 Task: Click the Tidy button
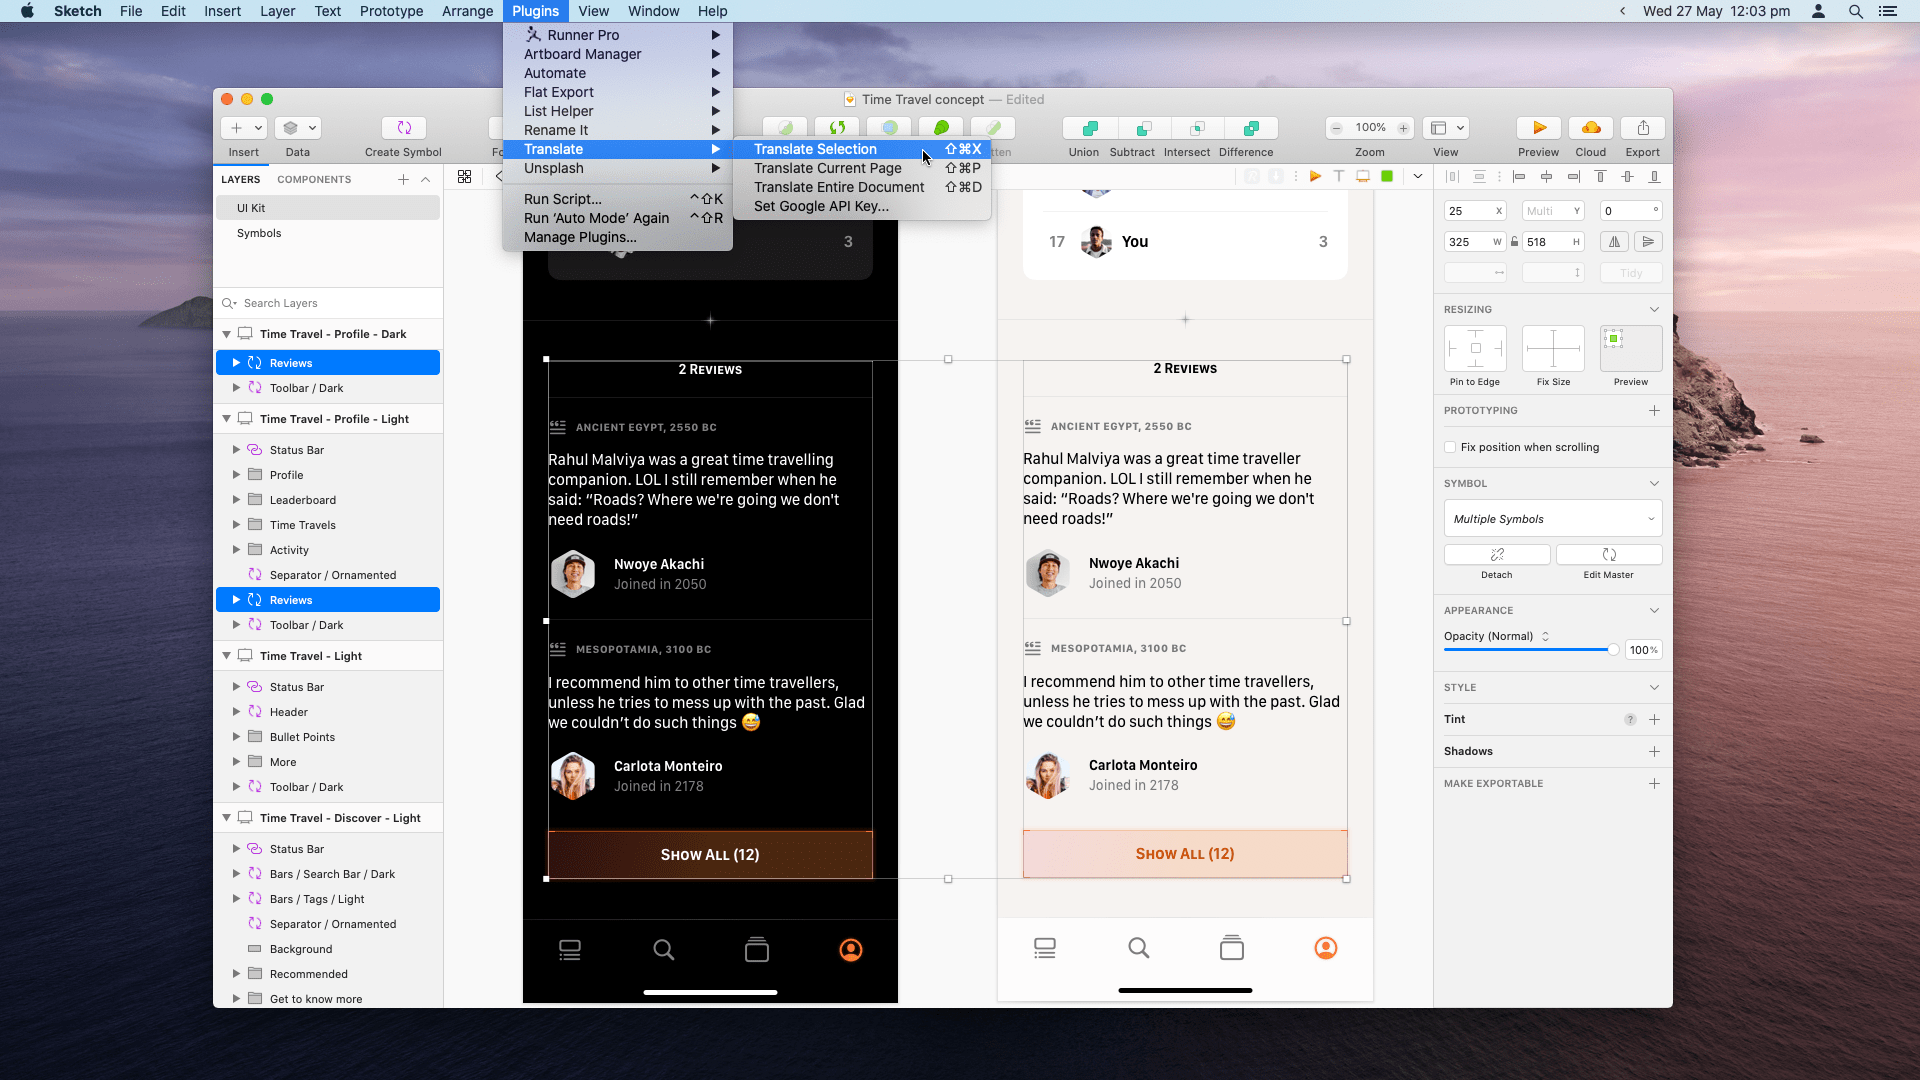click(1630, 272)
